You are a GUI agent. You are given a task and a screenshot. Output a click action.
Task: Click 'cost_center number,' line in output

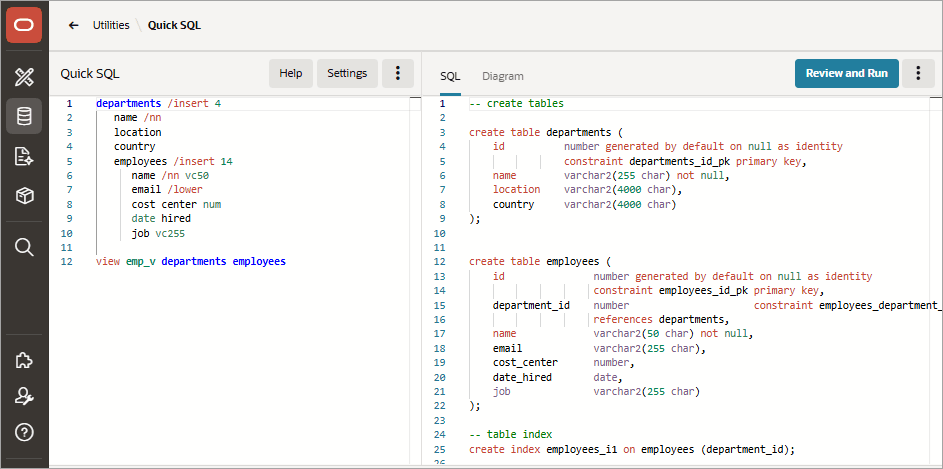[564, 363]
